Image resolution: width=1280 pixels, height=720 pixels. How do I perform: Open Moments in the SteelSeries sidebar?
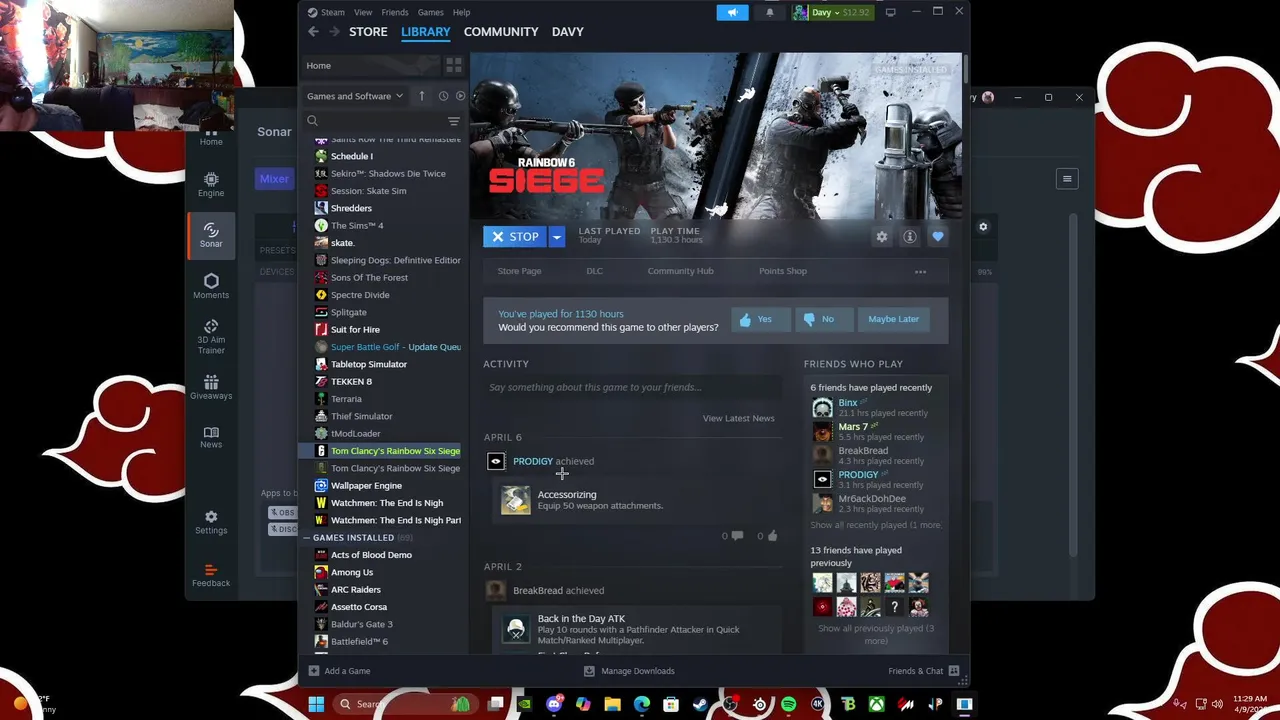pyautogui.click(x=211, y=286)
